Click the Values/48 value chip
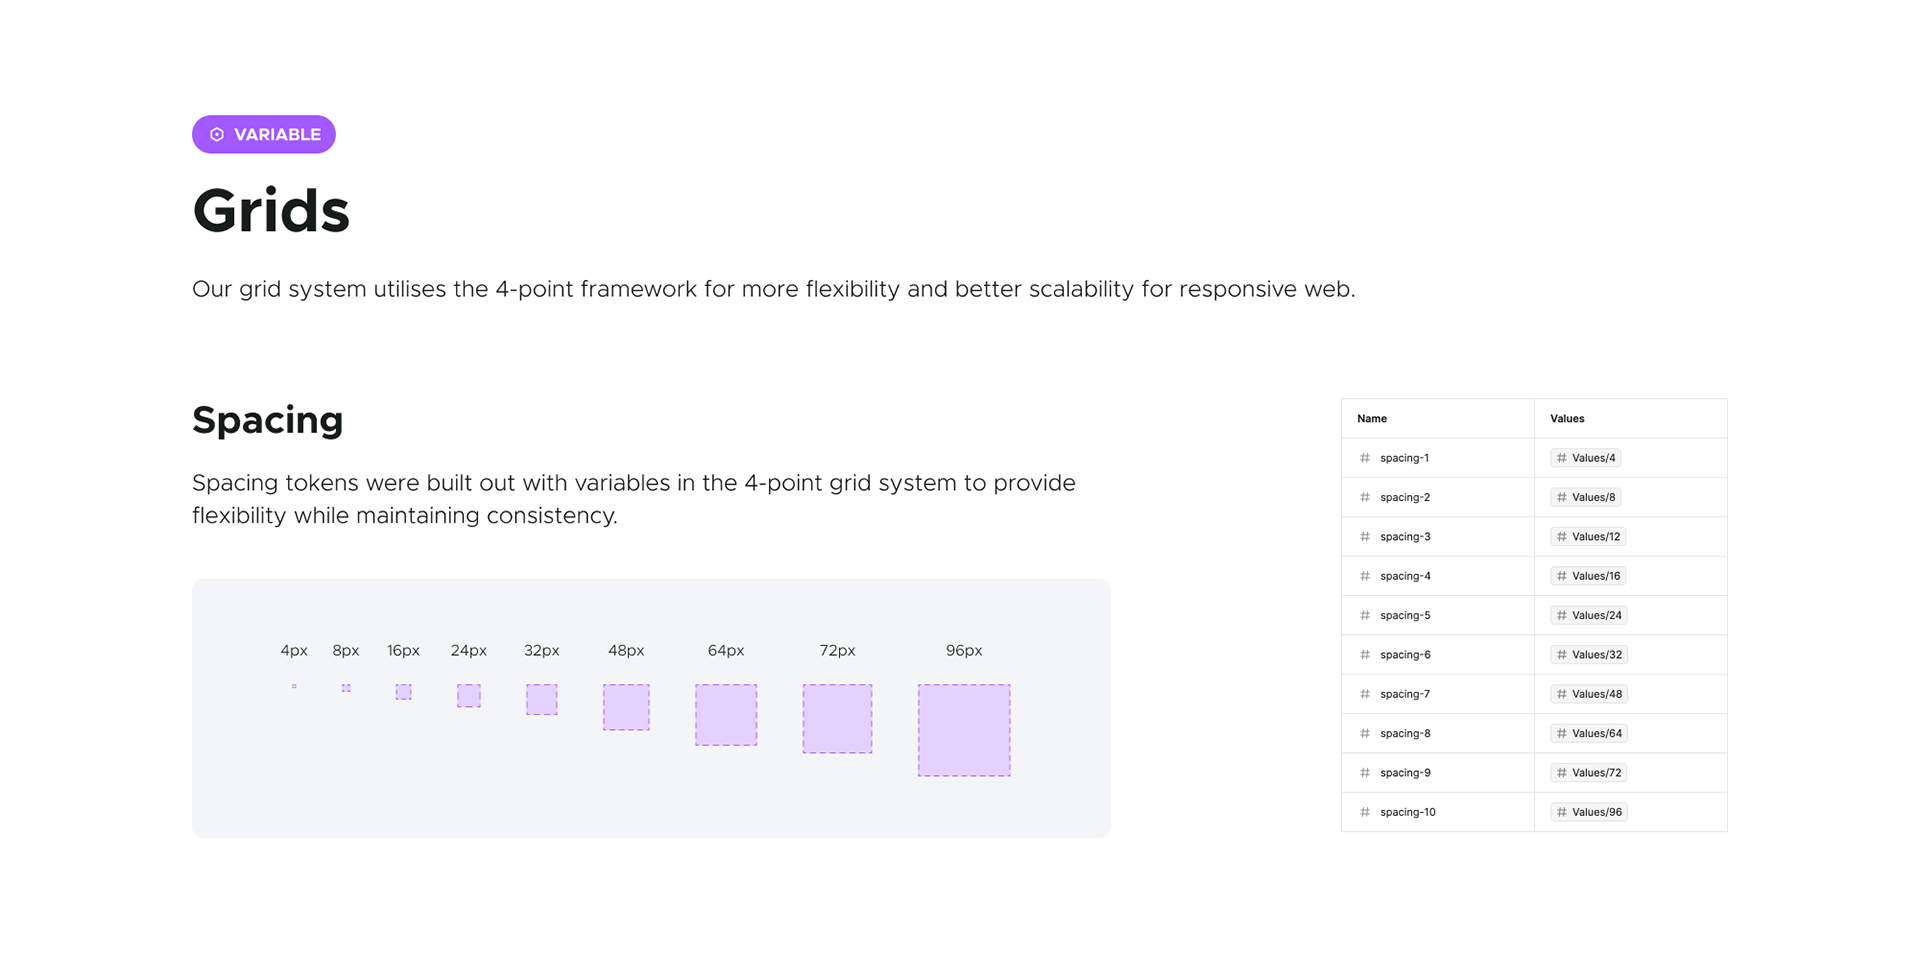 (x=1589, y=694)
